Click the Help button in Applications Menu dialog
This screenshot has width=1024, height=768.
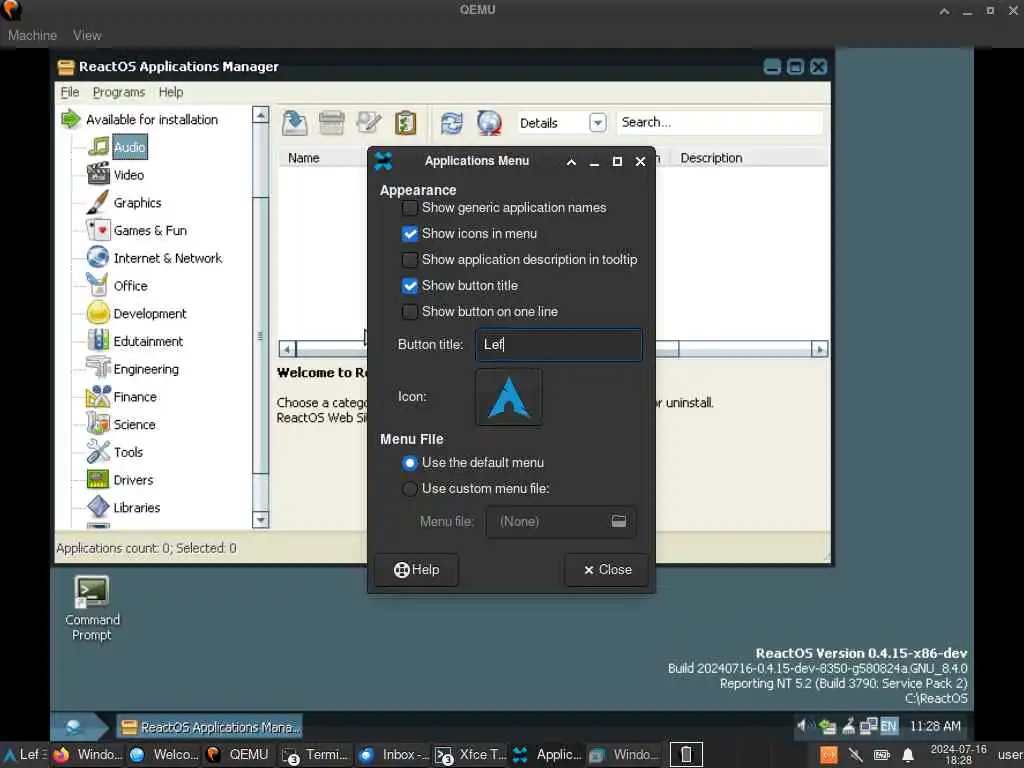click(417, 570)
